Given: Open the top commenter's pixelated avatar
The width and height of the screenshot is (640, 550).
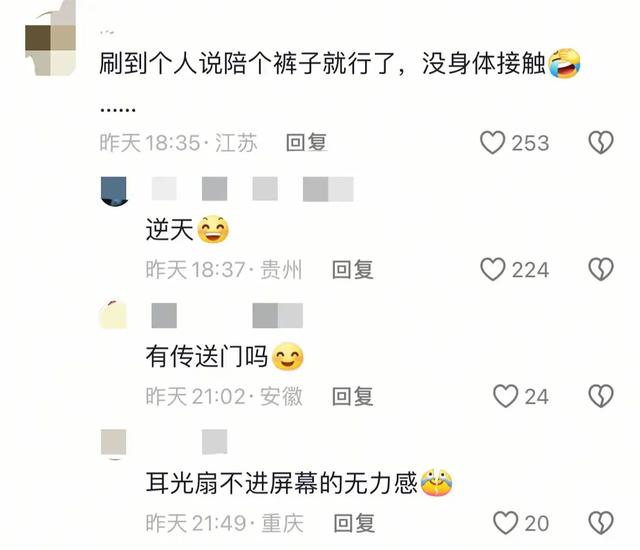Looking at the screenshot, I should click(51, 38).
